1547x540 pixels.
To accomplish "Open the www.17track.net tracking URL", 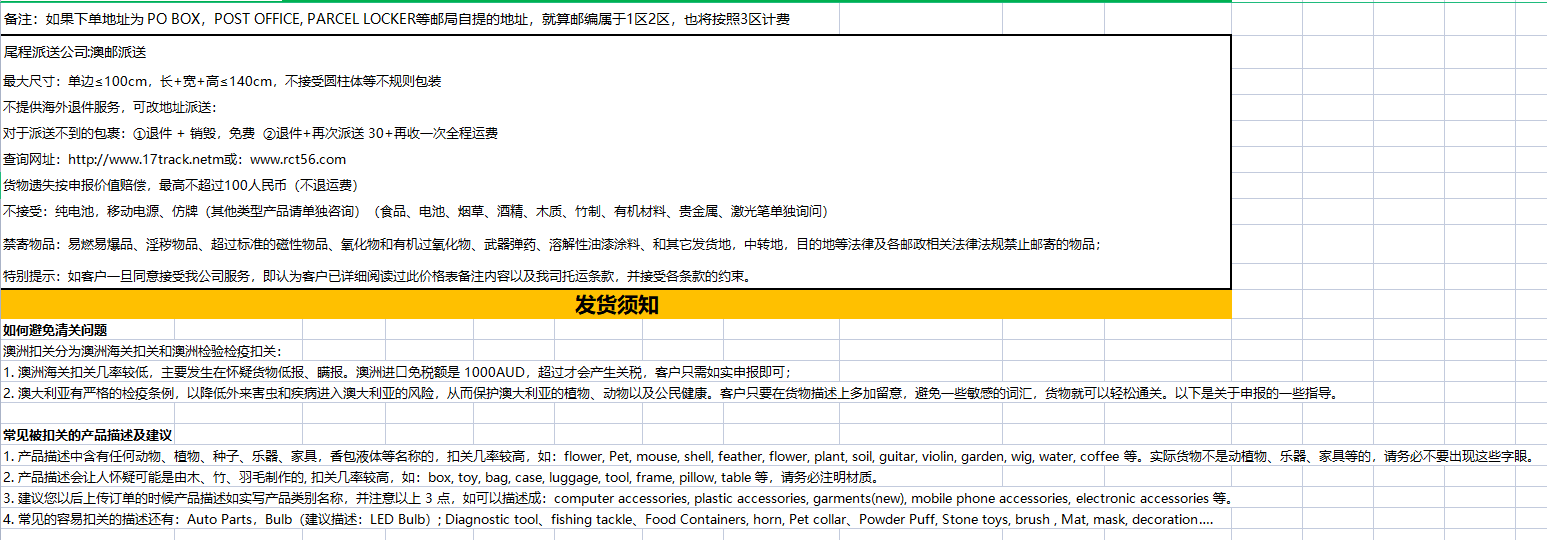I will 136,159.
